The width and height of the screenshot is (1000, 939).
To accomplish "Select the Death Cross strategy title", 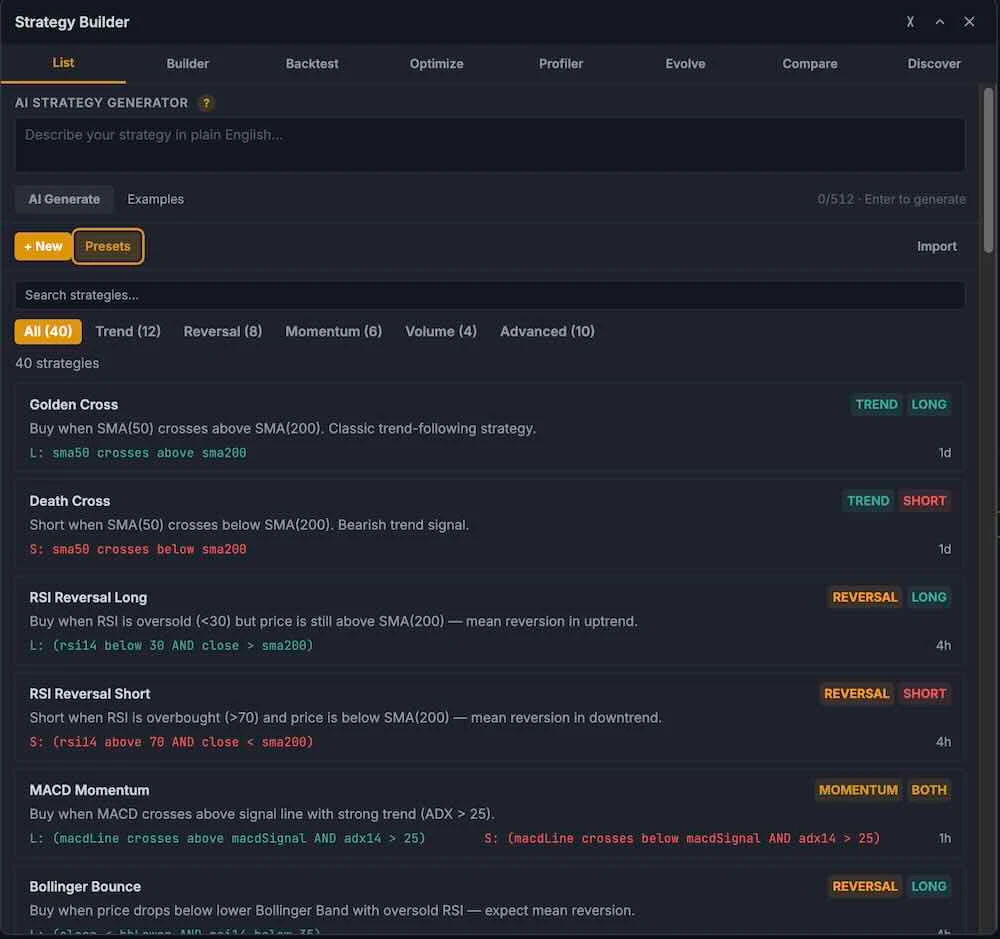I will pos(70,501).
